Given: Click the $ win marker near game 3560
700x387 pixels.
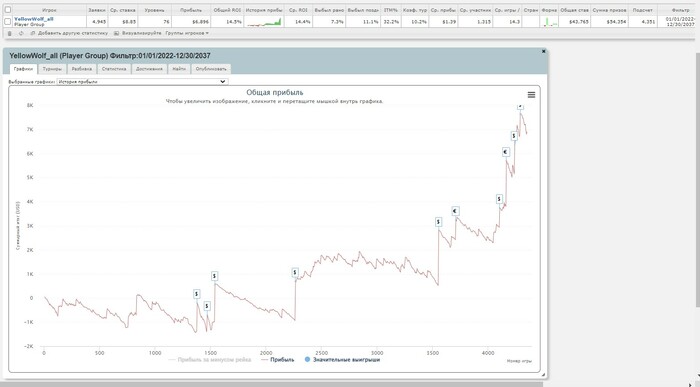Looking at the screenshot, I should pos(438,222).
